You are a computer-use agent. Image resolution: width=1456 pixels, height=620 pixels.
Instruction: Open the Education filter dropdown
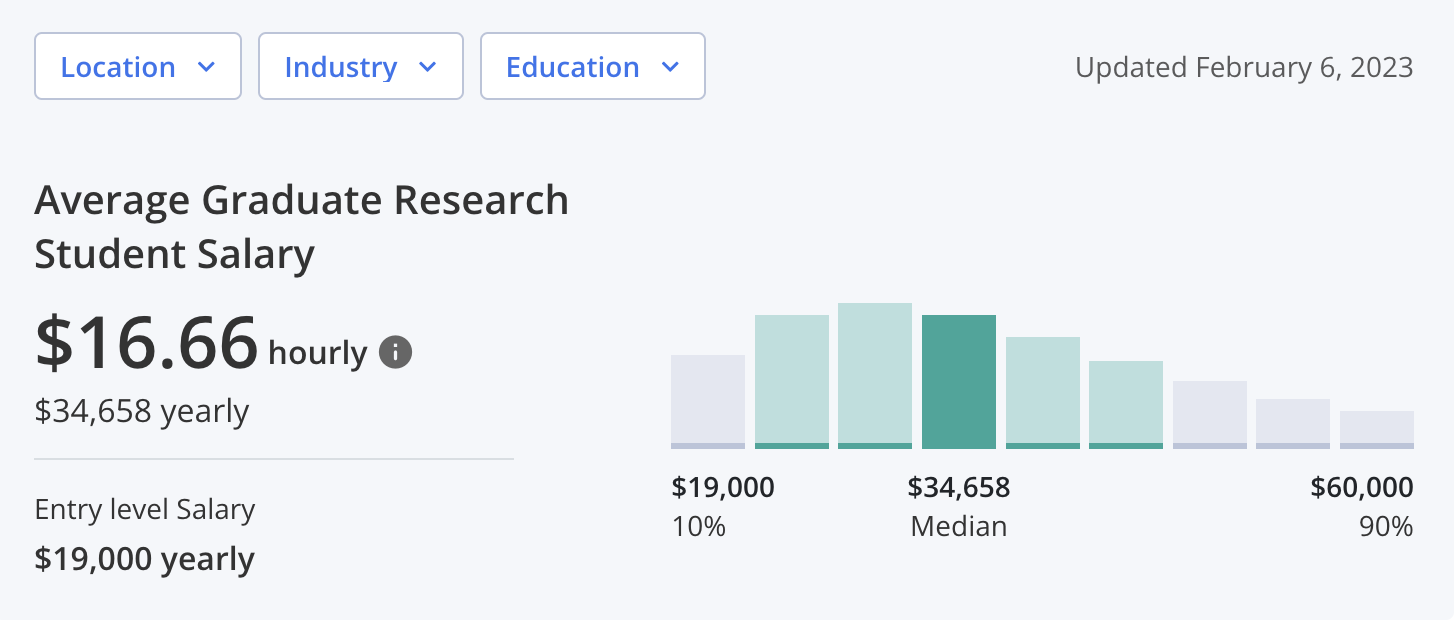(592, 67)
